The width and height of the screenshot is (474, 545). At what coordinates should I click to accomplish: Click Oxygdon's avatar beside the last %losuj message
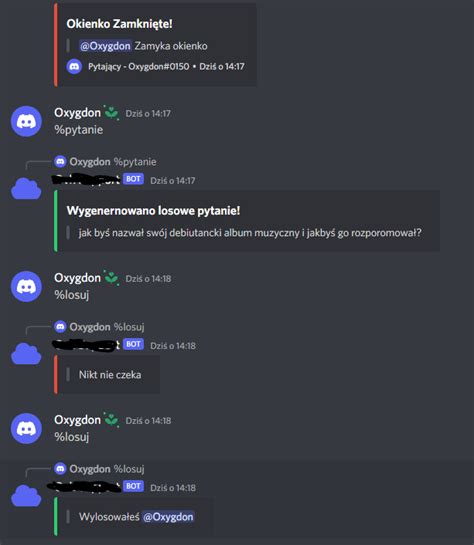click(26, 429)
